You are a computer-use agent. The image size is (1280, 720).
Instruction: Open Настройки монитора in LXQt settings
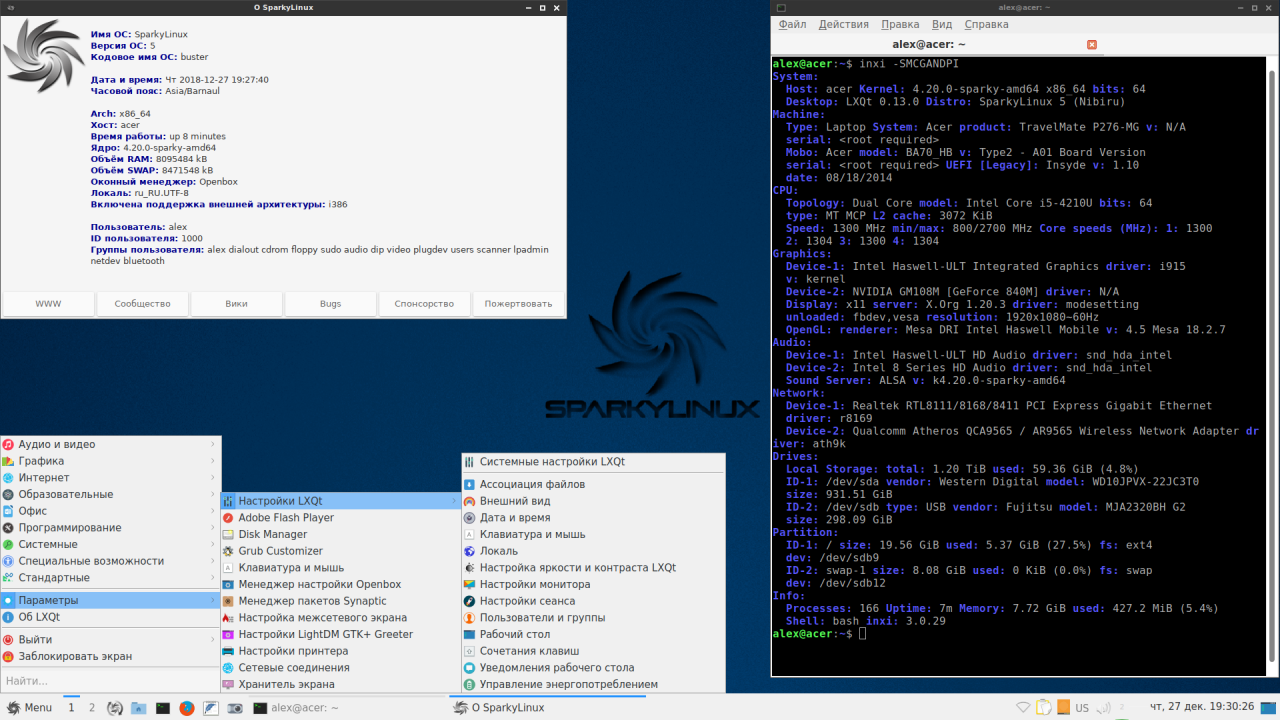[x=593, y=584]
